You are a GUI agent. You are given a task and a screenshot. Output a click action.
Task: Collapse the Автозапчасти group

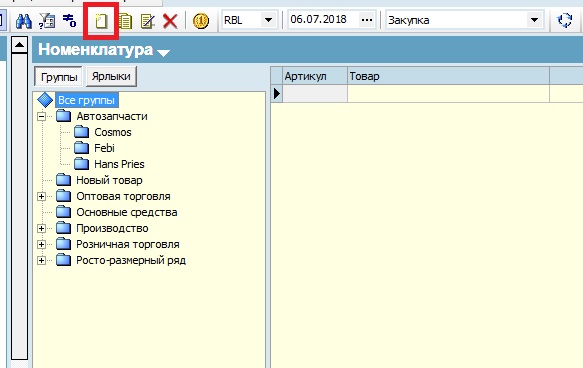click(42, 116)
